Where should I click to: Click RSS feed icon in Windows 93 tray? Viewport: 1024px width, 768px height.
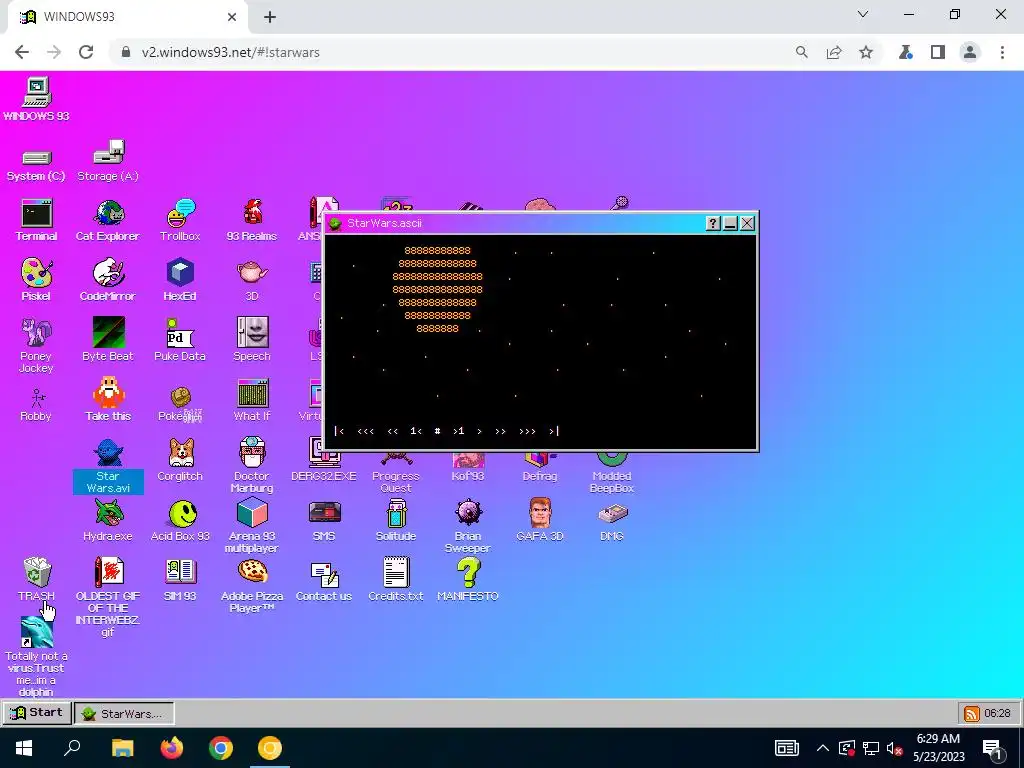click(x=972, y=713)
